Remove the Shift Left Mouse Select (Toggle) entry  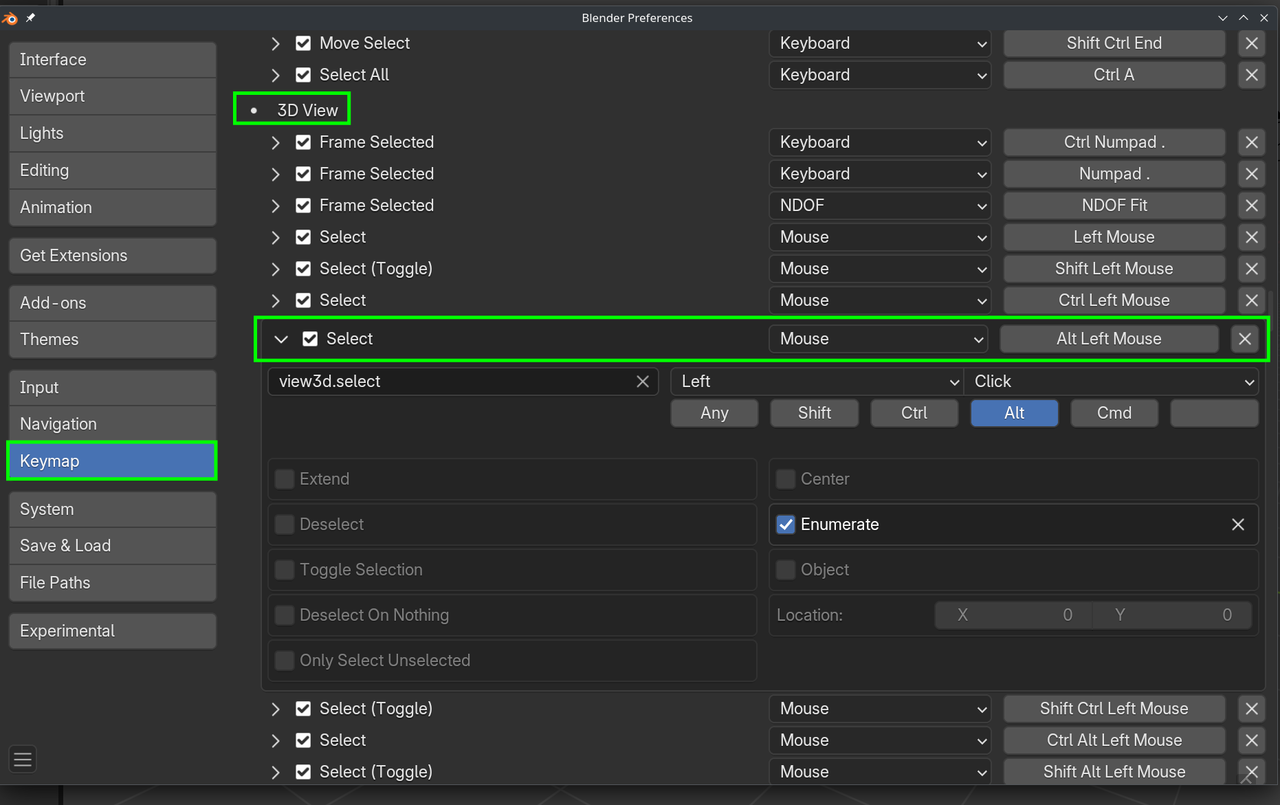pos(1251,269)
